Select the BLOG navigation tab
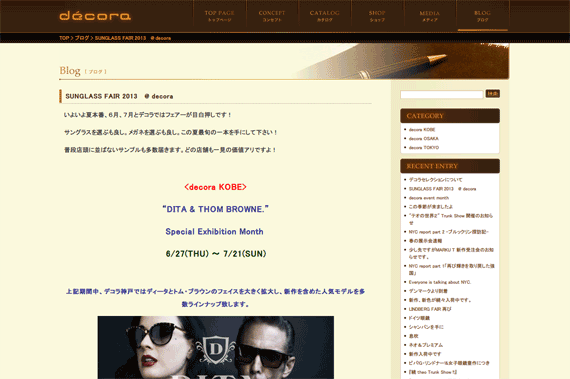 pyautogui.click(x=482, y=16)
